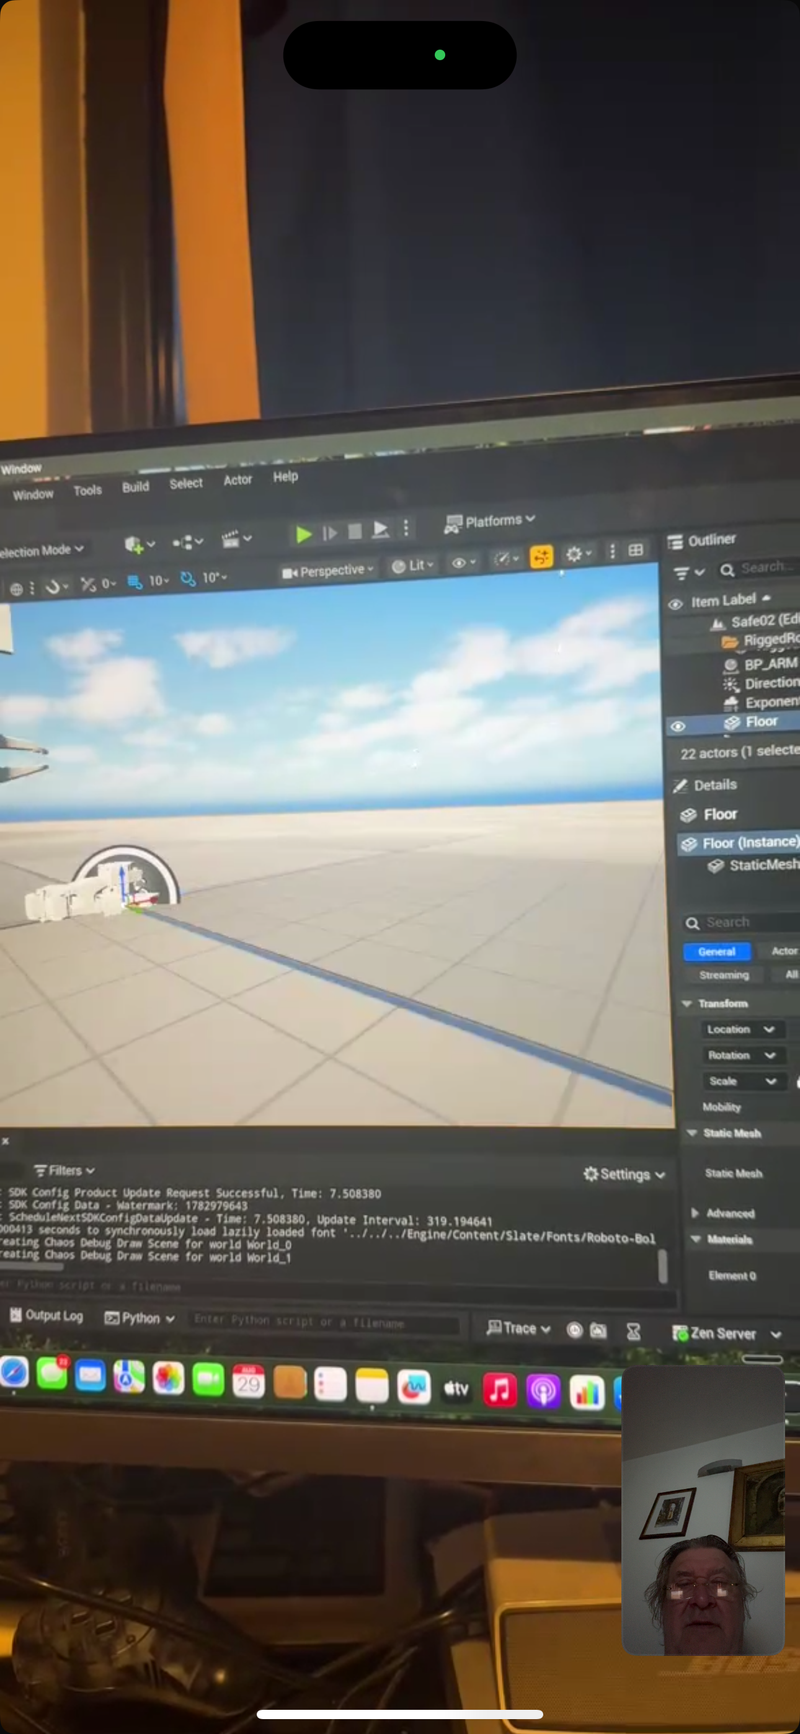Viewport: 800px width, 1734px height.
Task: Switch to the Outliner panel tab
Action: click(x=702, y=540)
